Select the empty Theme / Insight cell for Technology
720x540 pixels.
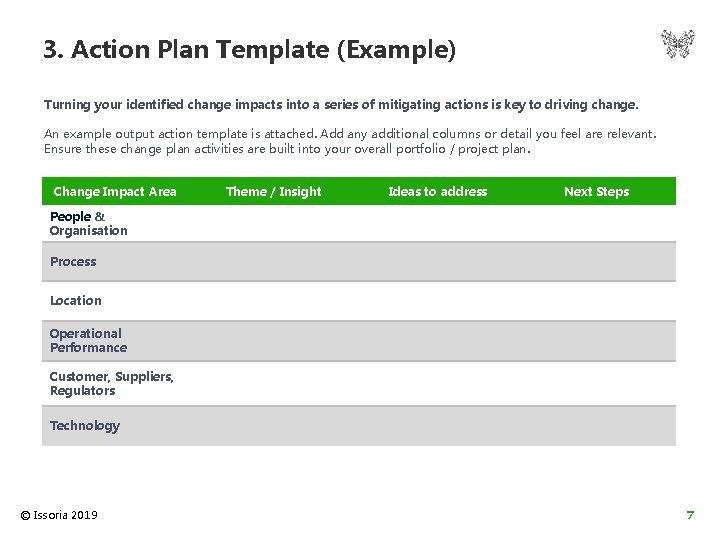273,426
